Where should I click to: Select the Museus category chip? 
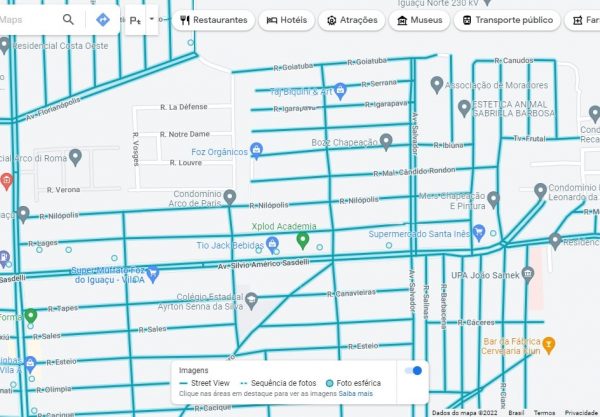coord(417,19)
